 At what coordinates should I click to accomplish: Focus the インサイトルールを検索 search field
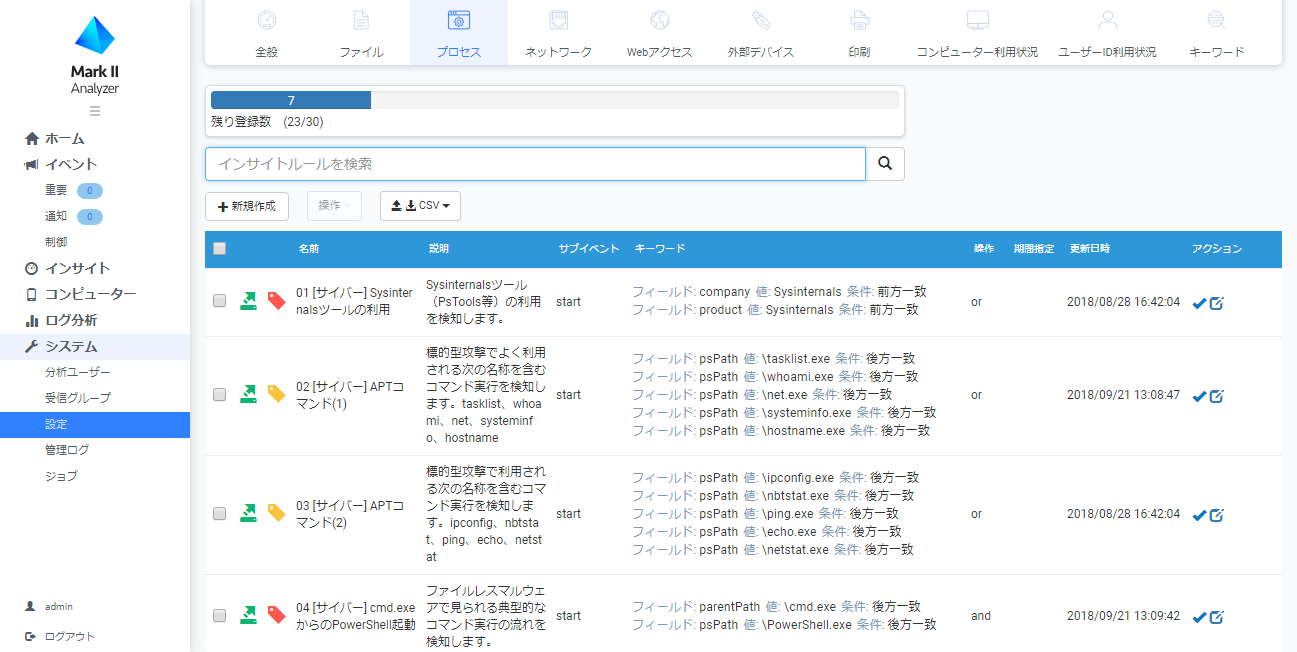point(535,164)
